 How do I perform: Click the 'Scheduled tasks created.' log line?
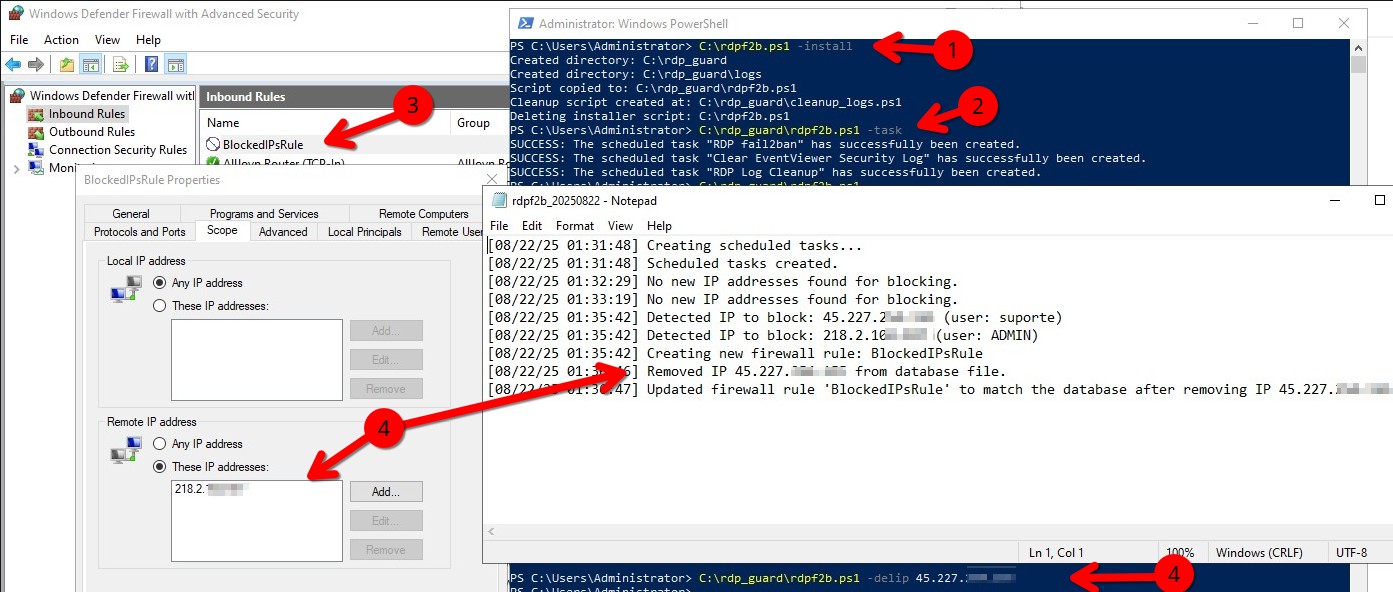pyautogui.click(x=663, y=263)
